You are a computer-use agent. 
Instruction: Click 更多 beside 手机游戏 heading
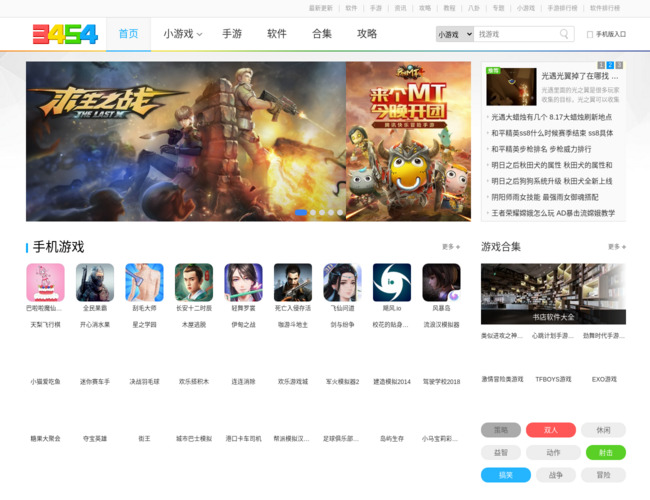click(451, 247)
